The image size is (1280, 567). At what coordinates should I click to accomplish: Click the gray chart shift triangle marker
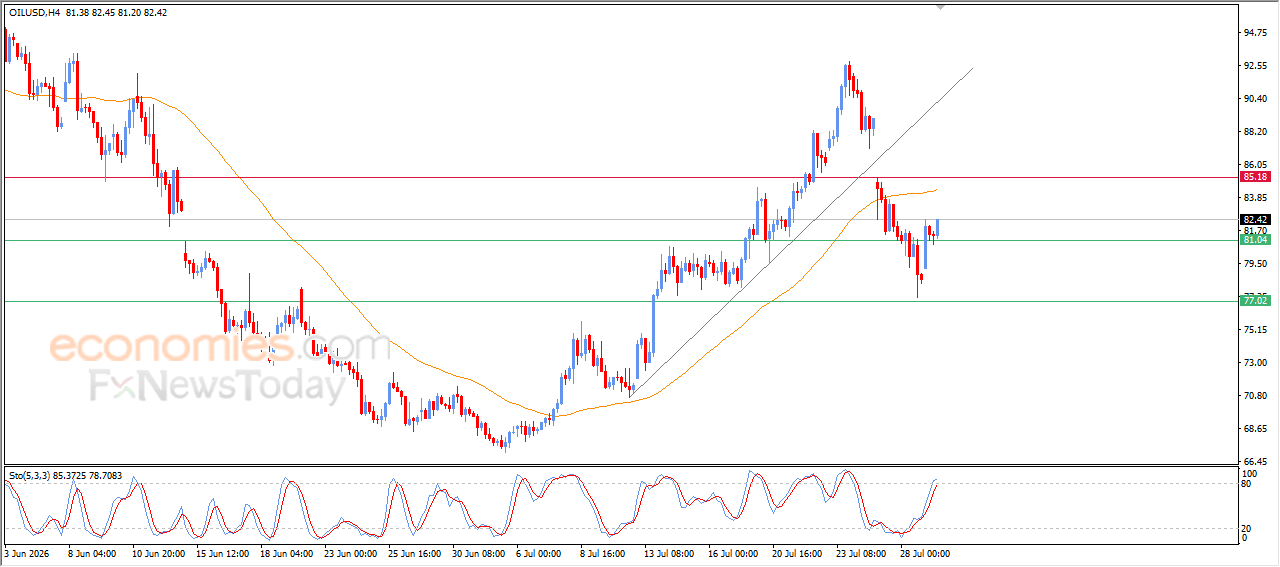(940, 6)
